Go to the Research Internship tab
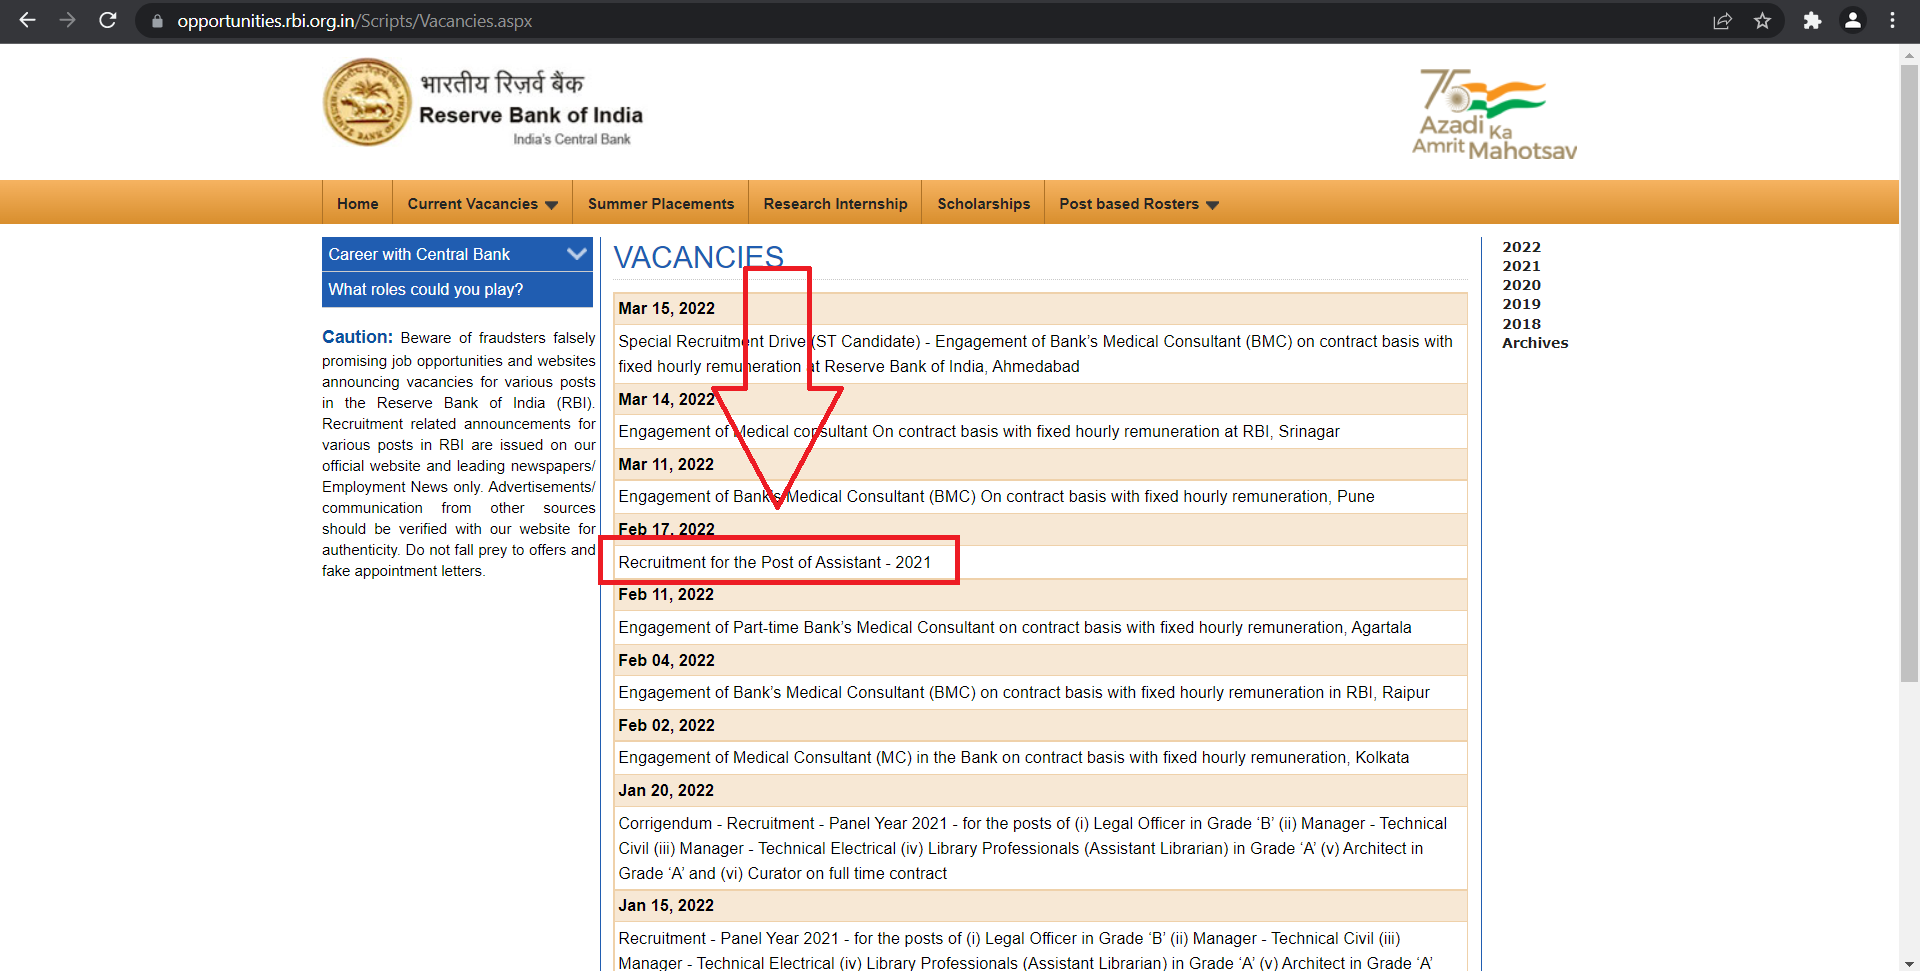This screenshot has height=971, width=1920. click(x=835, y=204)
